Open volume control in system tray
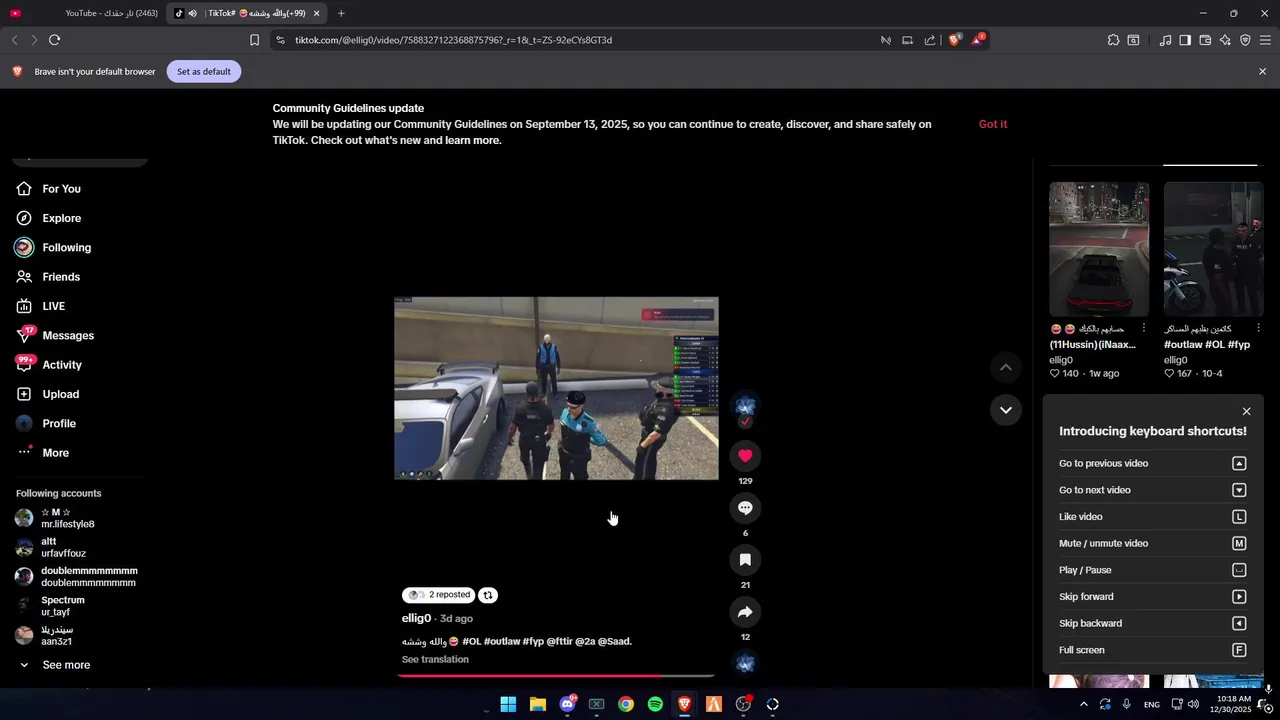This screenshot has width=1280, height=720. point(1193,704)
